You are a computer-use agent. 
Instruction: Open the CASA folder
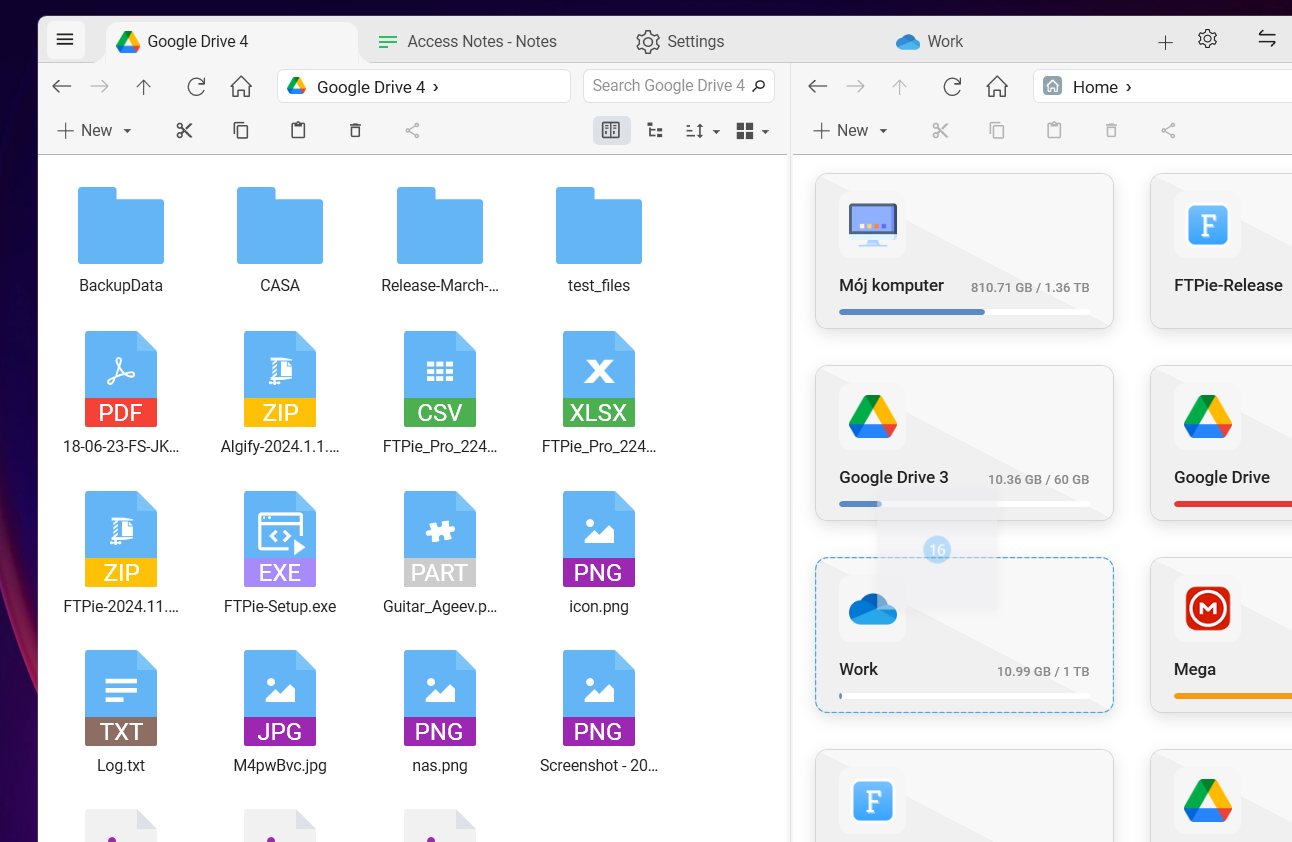coord(280,240)
